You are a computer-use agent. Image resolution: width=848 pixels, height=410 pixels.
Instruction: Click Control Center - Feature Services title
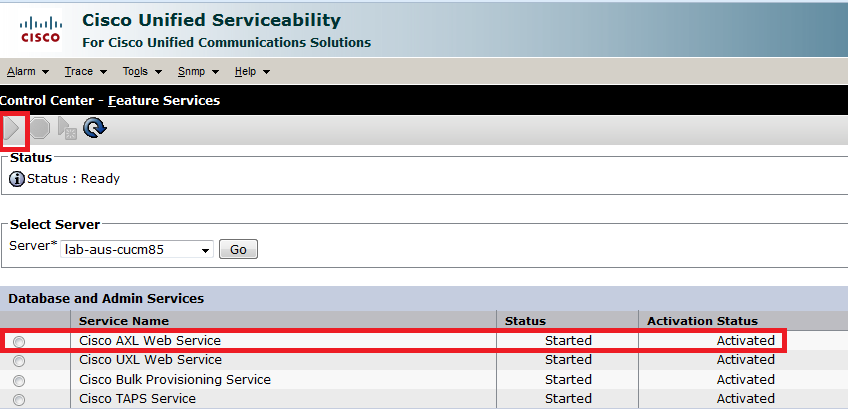tap(110, 101)
